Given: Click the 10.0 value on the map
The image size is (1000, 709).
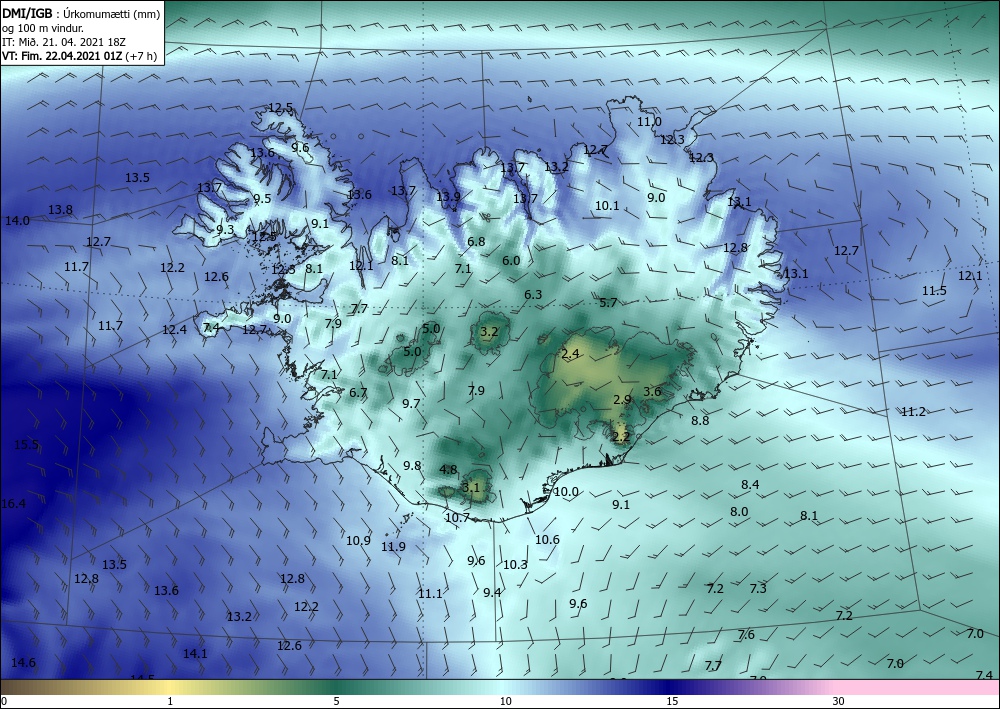Looking at the screenshot, I should (566, 492).
